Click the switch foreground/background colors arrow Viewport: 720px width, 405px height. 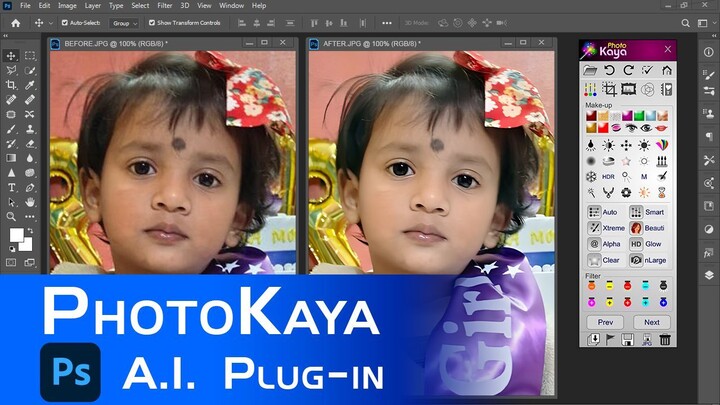tap(30, 231)
